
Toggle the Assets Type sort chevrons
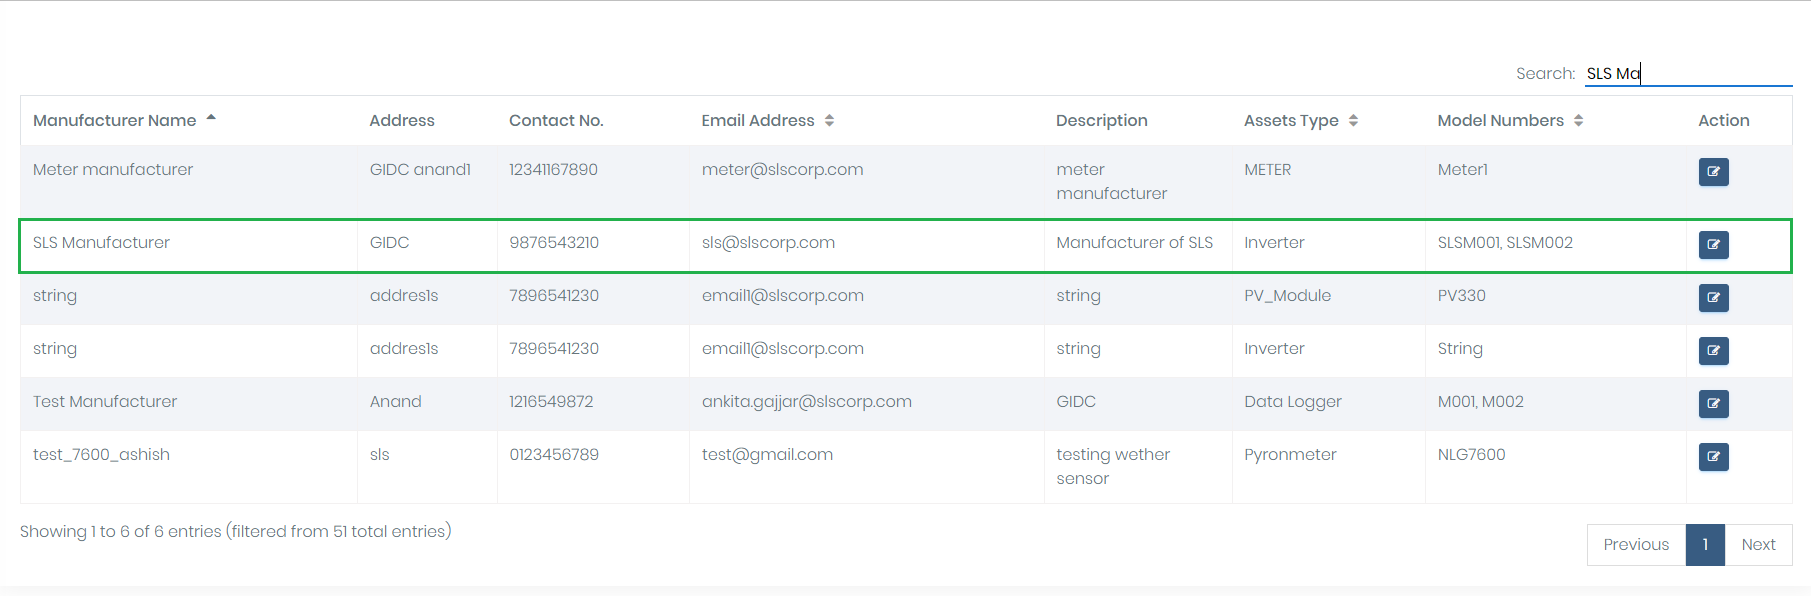(x=1355, y=120)
